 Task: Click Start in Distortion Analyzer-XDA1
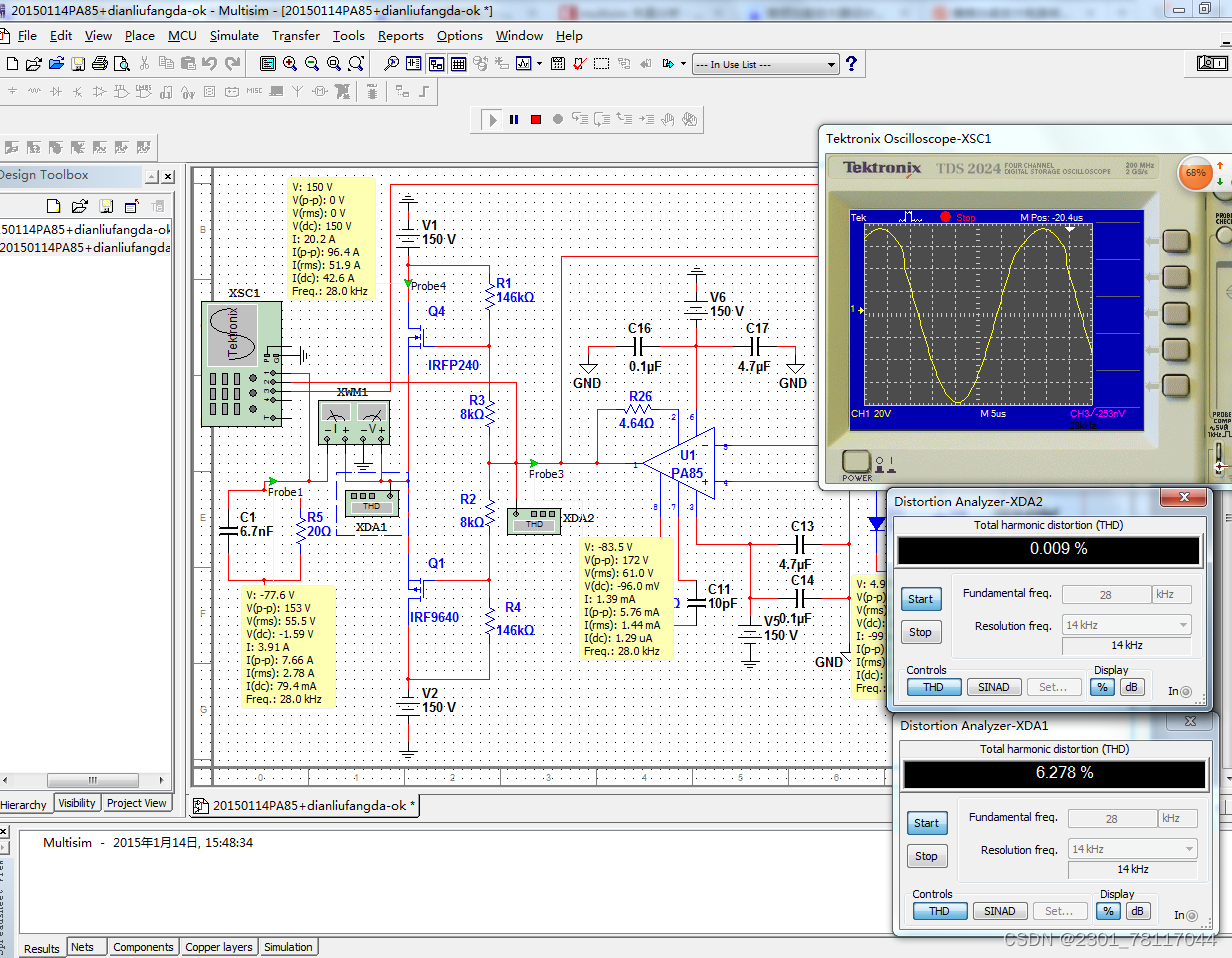(x=927, y=823)
